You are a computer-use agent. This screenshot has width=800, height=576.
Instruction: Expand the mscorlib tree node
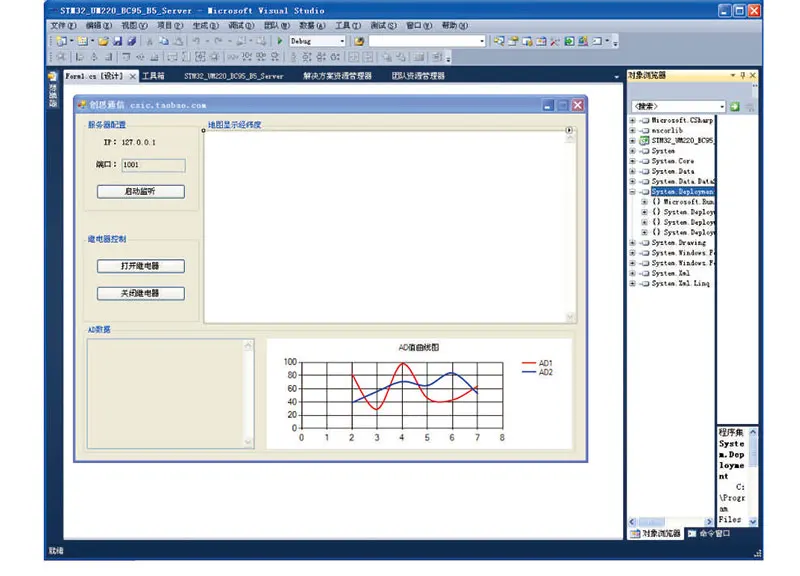tap(633, 131)
